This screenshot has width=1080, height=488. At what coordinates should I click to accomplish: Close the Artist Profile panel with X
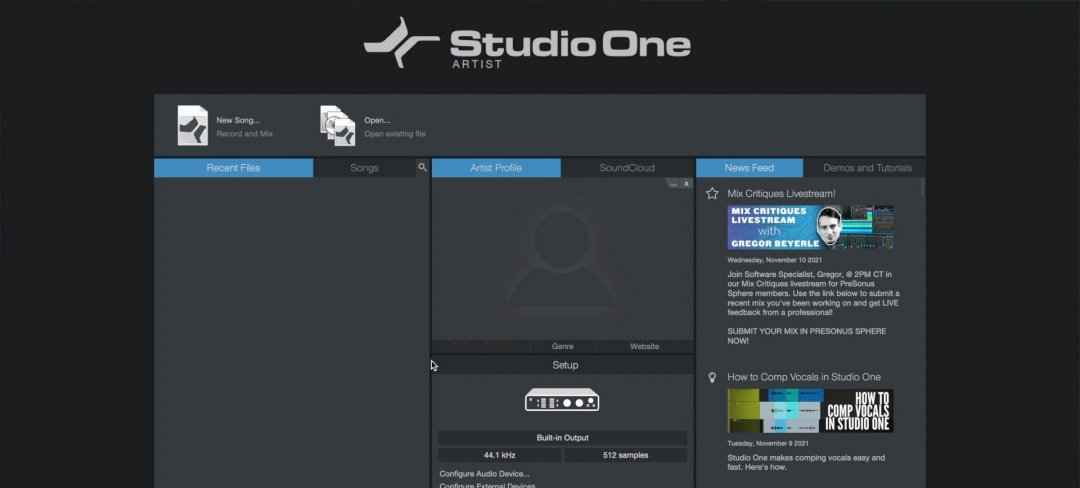click(x=686, y=184)
